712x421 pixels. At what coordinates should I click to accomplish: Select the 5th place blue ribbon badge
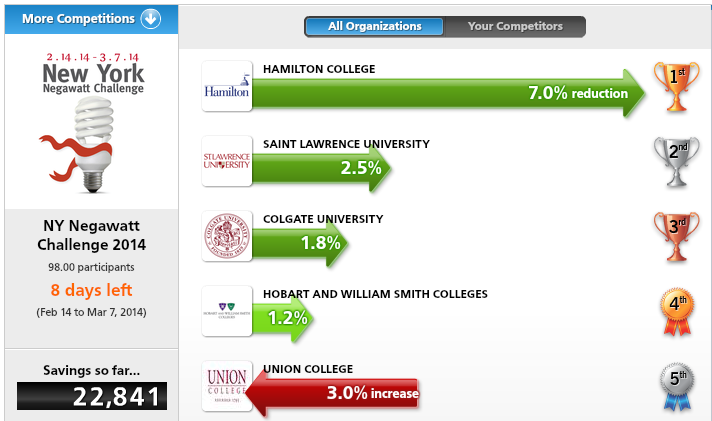tap(677, 386)
